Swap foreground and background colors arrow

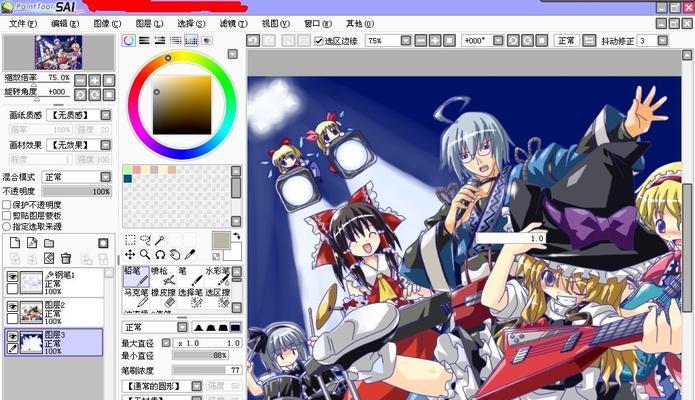[x=236, y=236]
